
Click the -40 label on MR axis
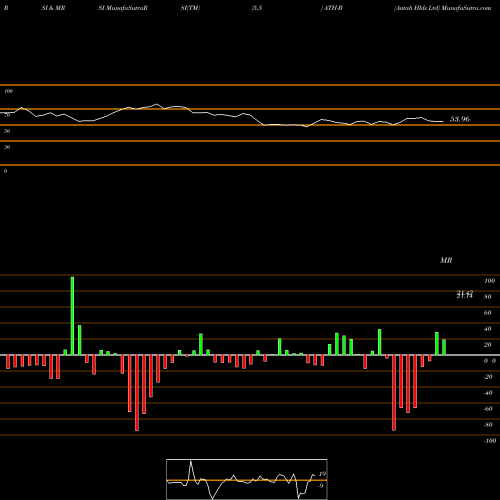pyautogui.click(x=488, y=393)
